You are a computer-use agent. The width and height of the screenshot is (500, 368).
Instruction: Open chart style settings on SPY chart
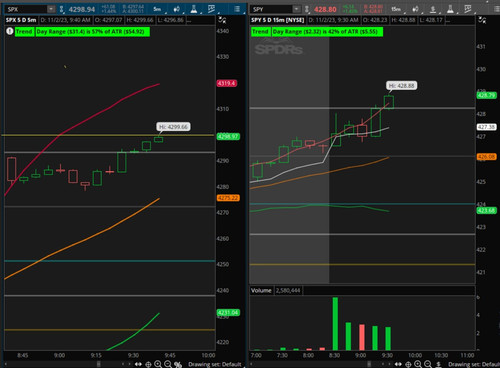point(416,9)
